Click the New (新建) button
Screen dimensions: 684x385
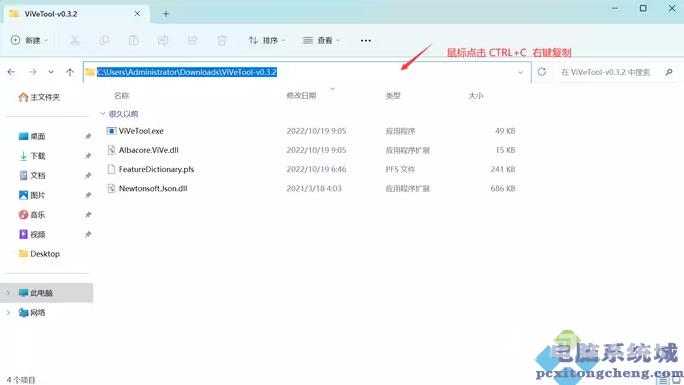(29, 40)
